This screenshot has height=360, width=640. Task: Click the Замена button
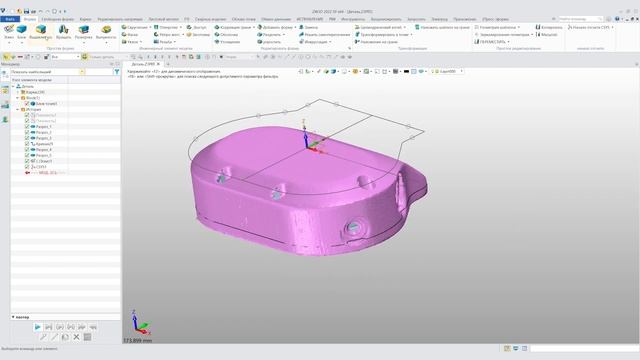pos(309,27)
